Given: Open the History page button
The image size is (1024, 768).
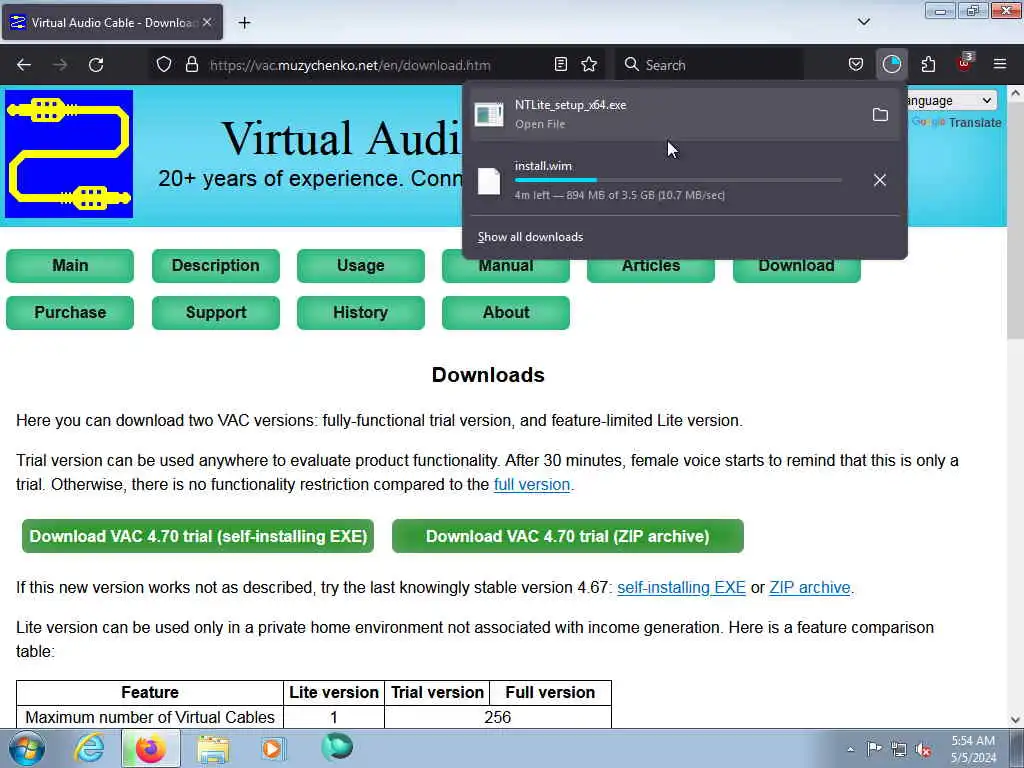Looking at the screenshot, I should click(360, 313).
